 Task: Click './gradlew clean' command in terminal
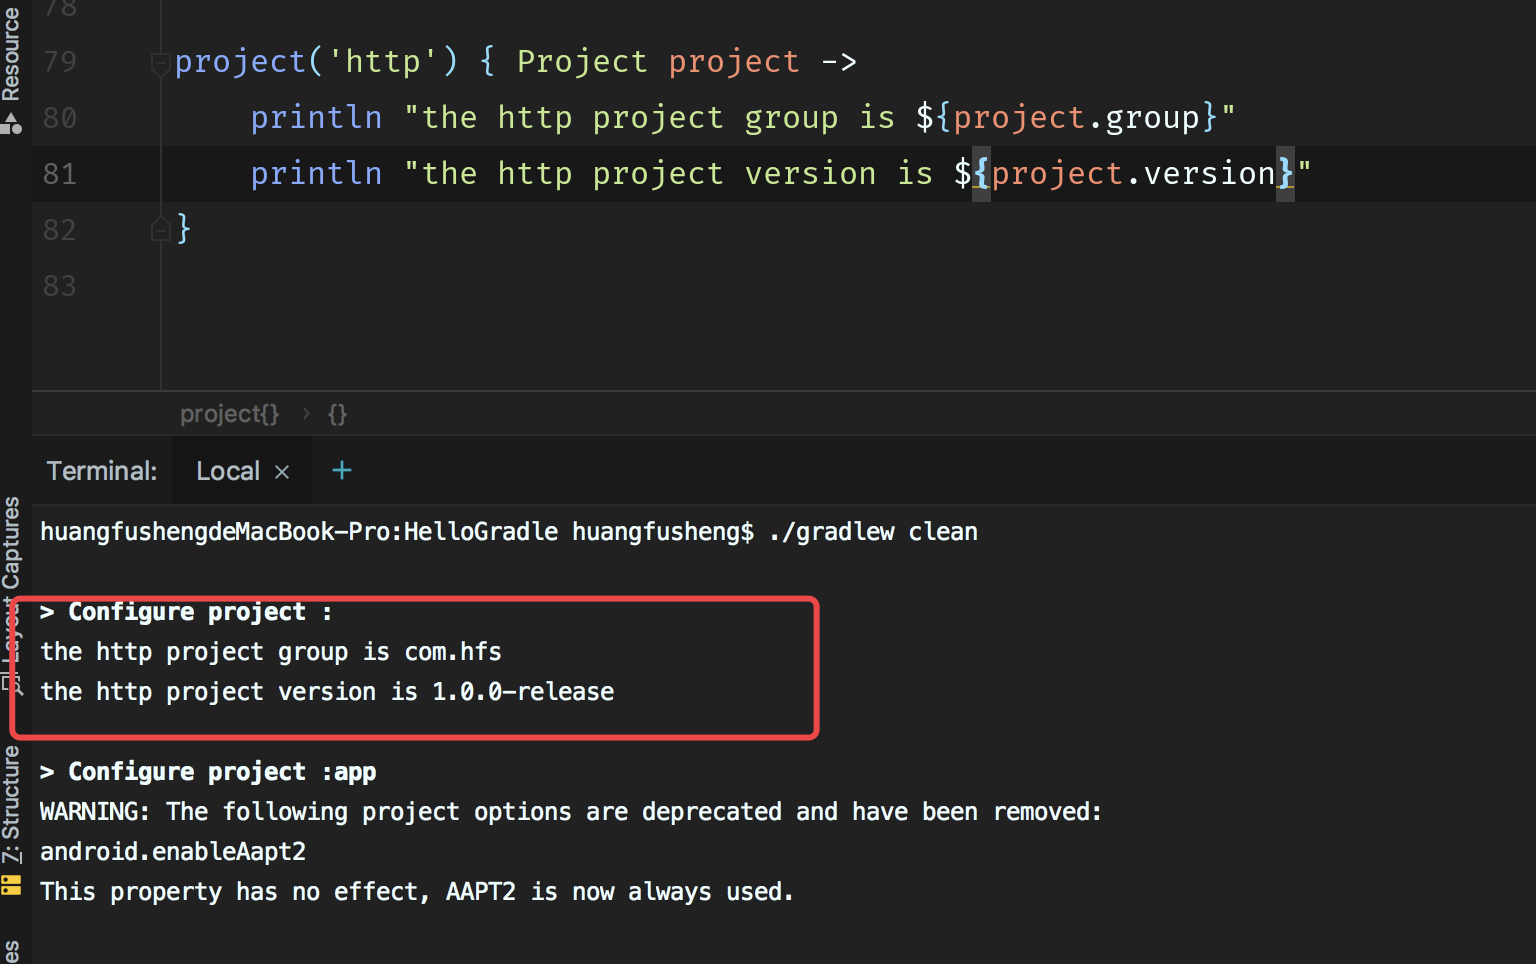point(873,532)
